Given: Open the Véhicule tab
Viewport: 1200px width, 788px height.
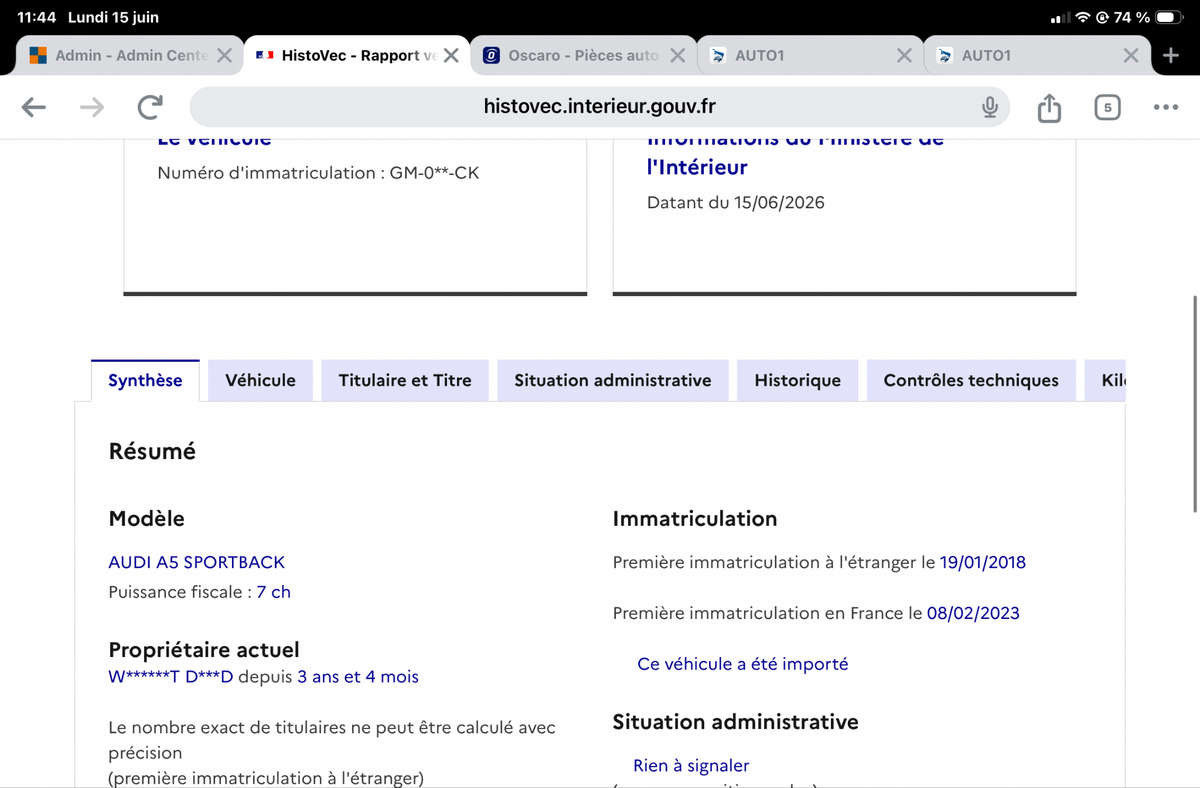Looking at the screenshot, I should click(x=260, y=380).
